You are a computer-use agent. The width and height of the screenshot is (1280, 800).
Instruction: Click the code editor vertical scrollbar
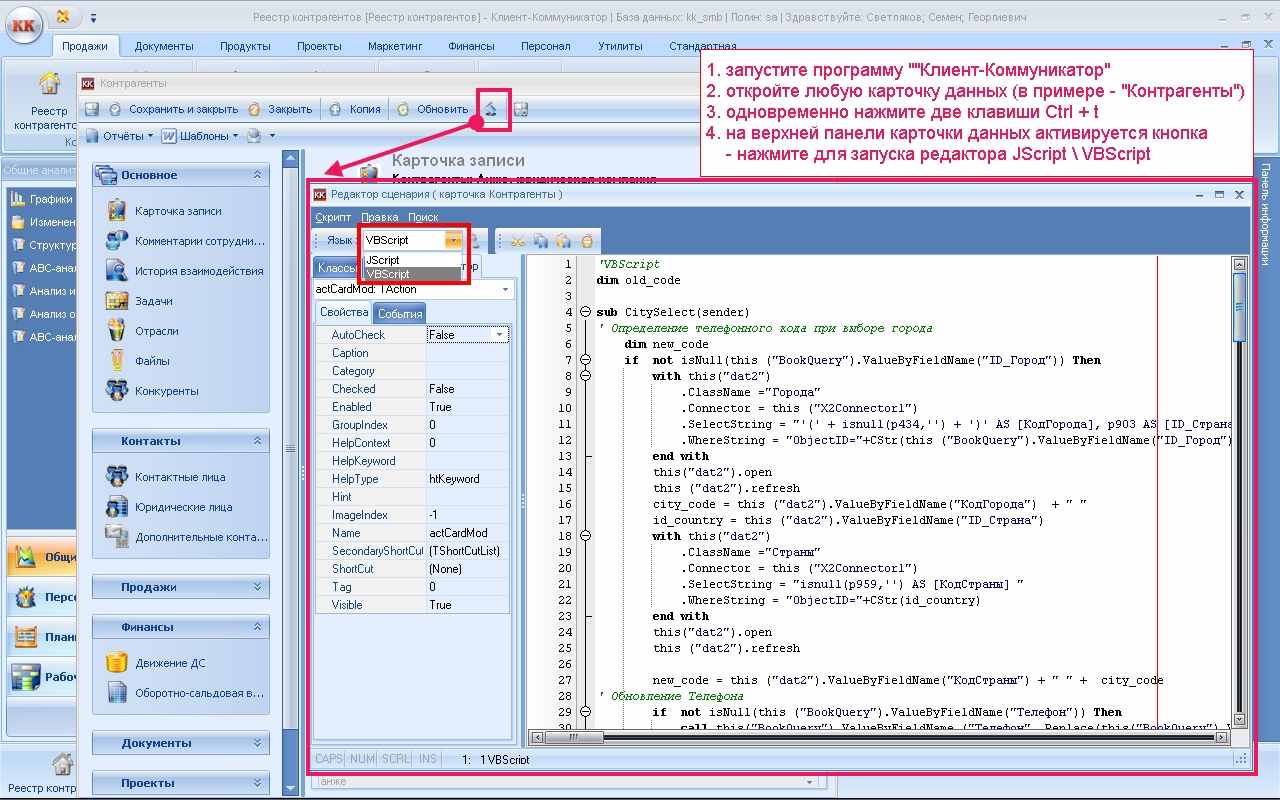point(1240,490)
